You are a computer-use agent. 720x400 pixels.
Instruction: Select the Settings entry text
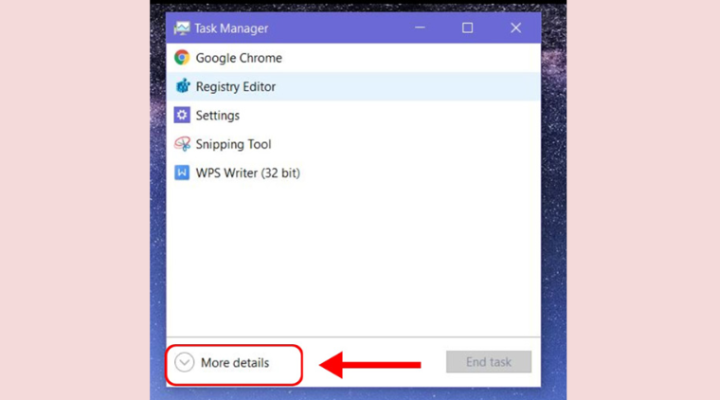218,116
